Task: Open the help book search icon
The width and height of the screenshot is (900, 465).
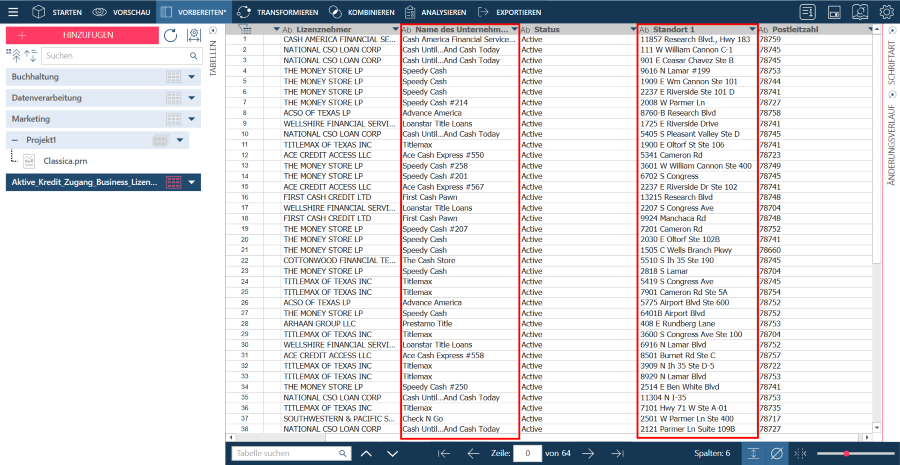Action: pyautogui.click(x=859, y=11)
